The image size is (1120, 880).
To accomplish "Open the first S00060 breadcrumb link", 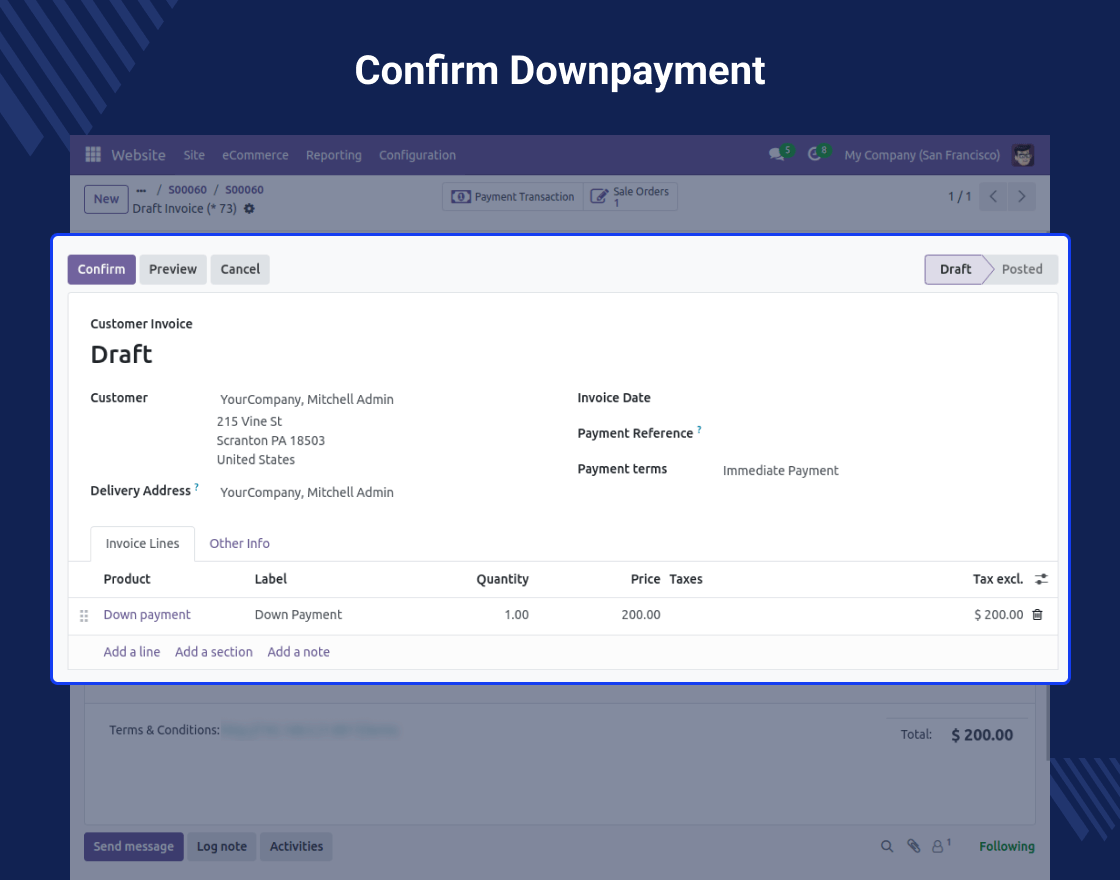I will pyautogui.click(x=187, y=190).
